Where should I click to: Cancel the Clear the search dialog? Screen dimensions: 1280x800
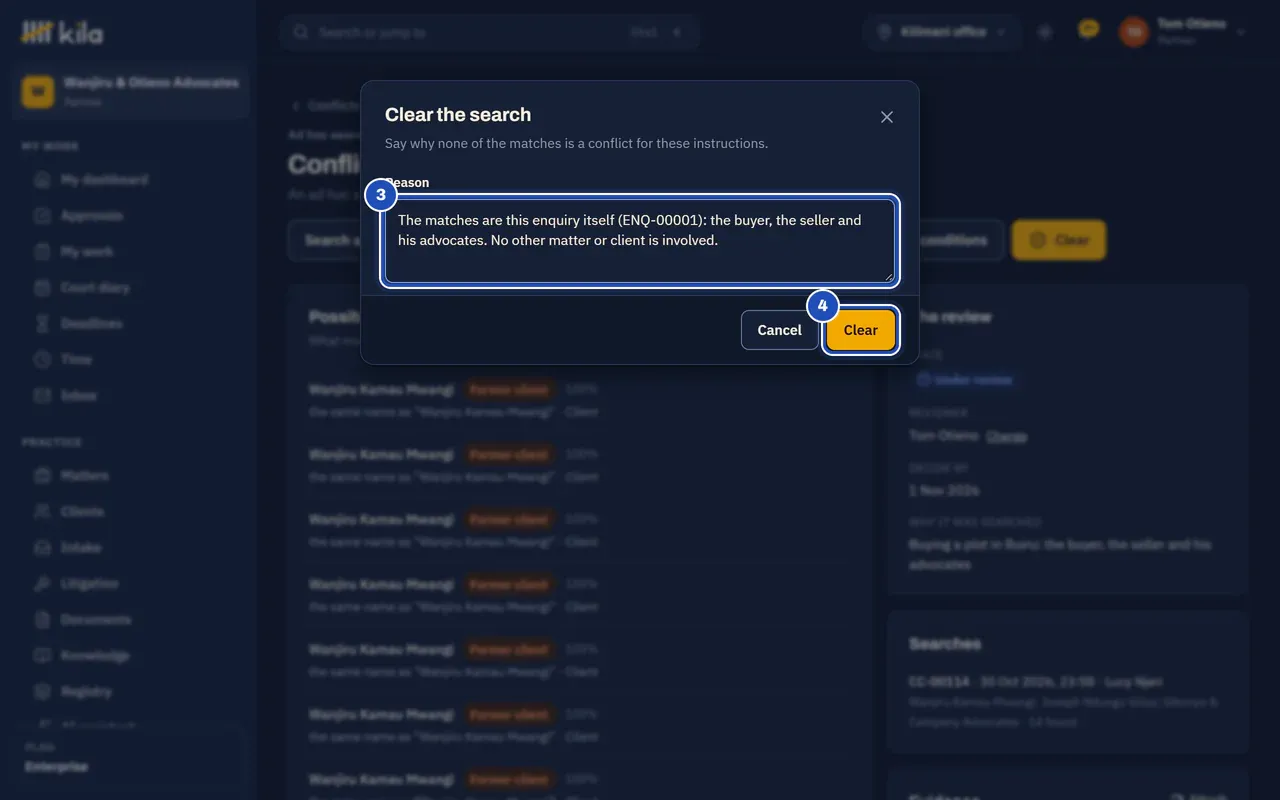tap(779, 330)
